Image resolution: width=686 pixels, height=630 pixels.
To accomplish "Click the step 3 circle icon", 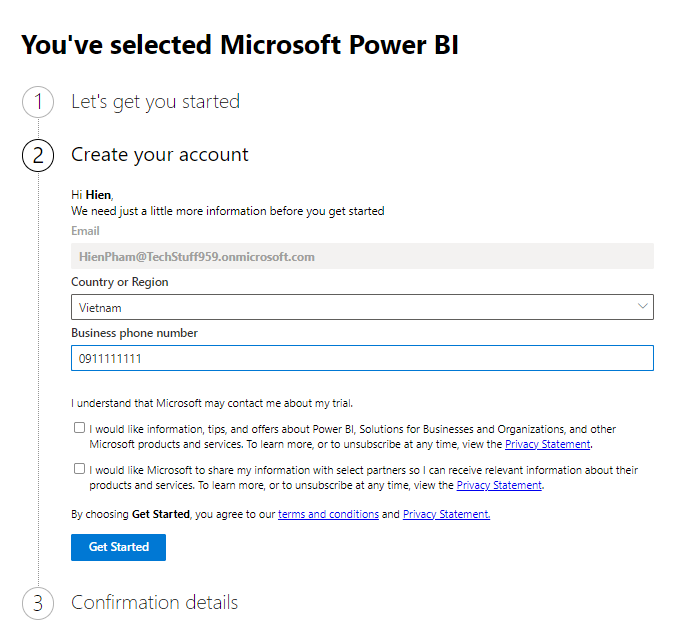I will [x=38, y=603].
